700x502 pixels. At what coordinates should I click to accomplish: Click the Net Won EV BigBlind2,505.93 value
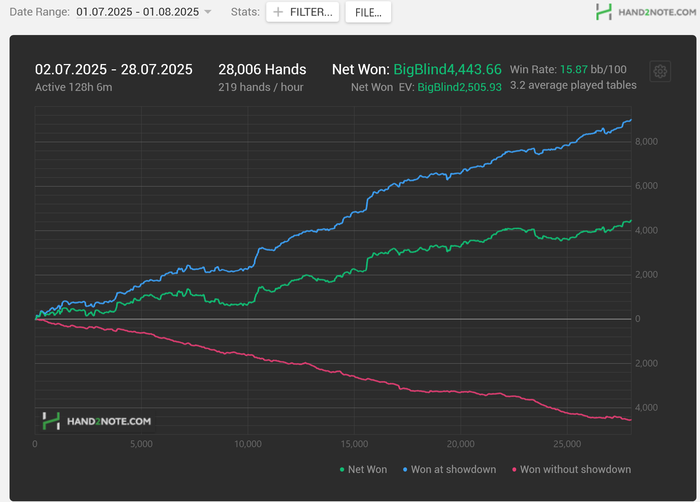pos(459,87)
